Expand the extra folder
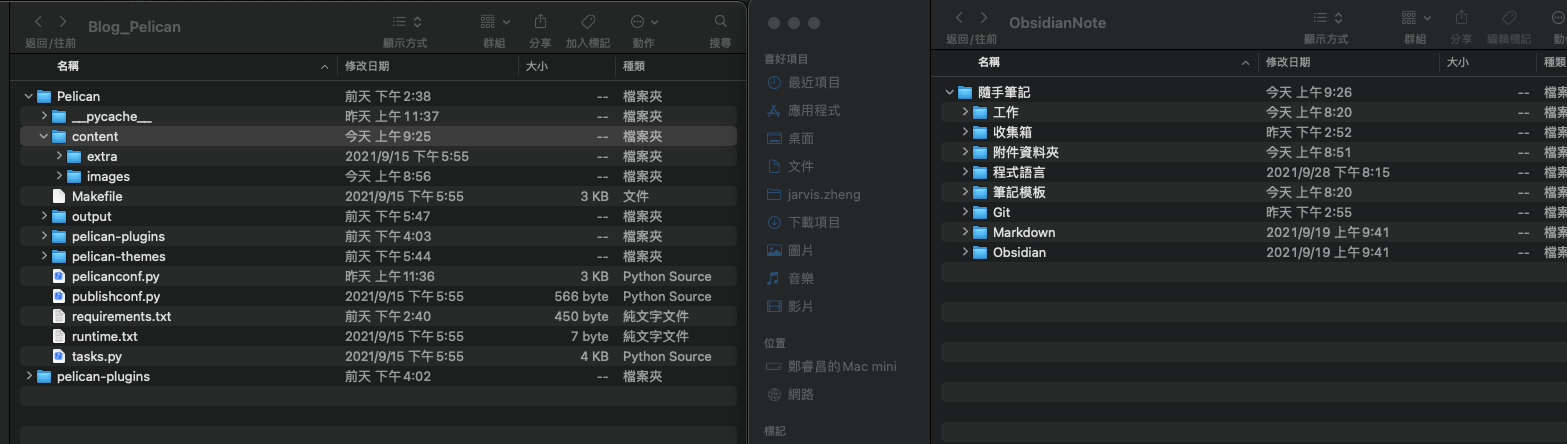This screenshot has height=444, width=1567. (x=60, y=157)
